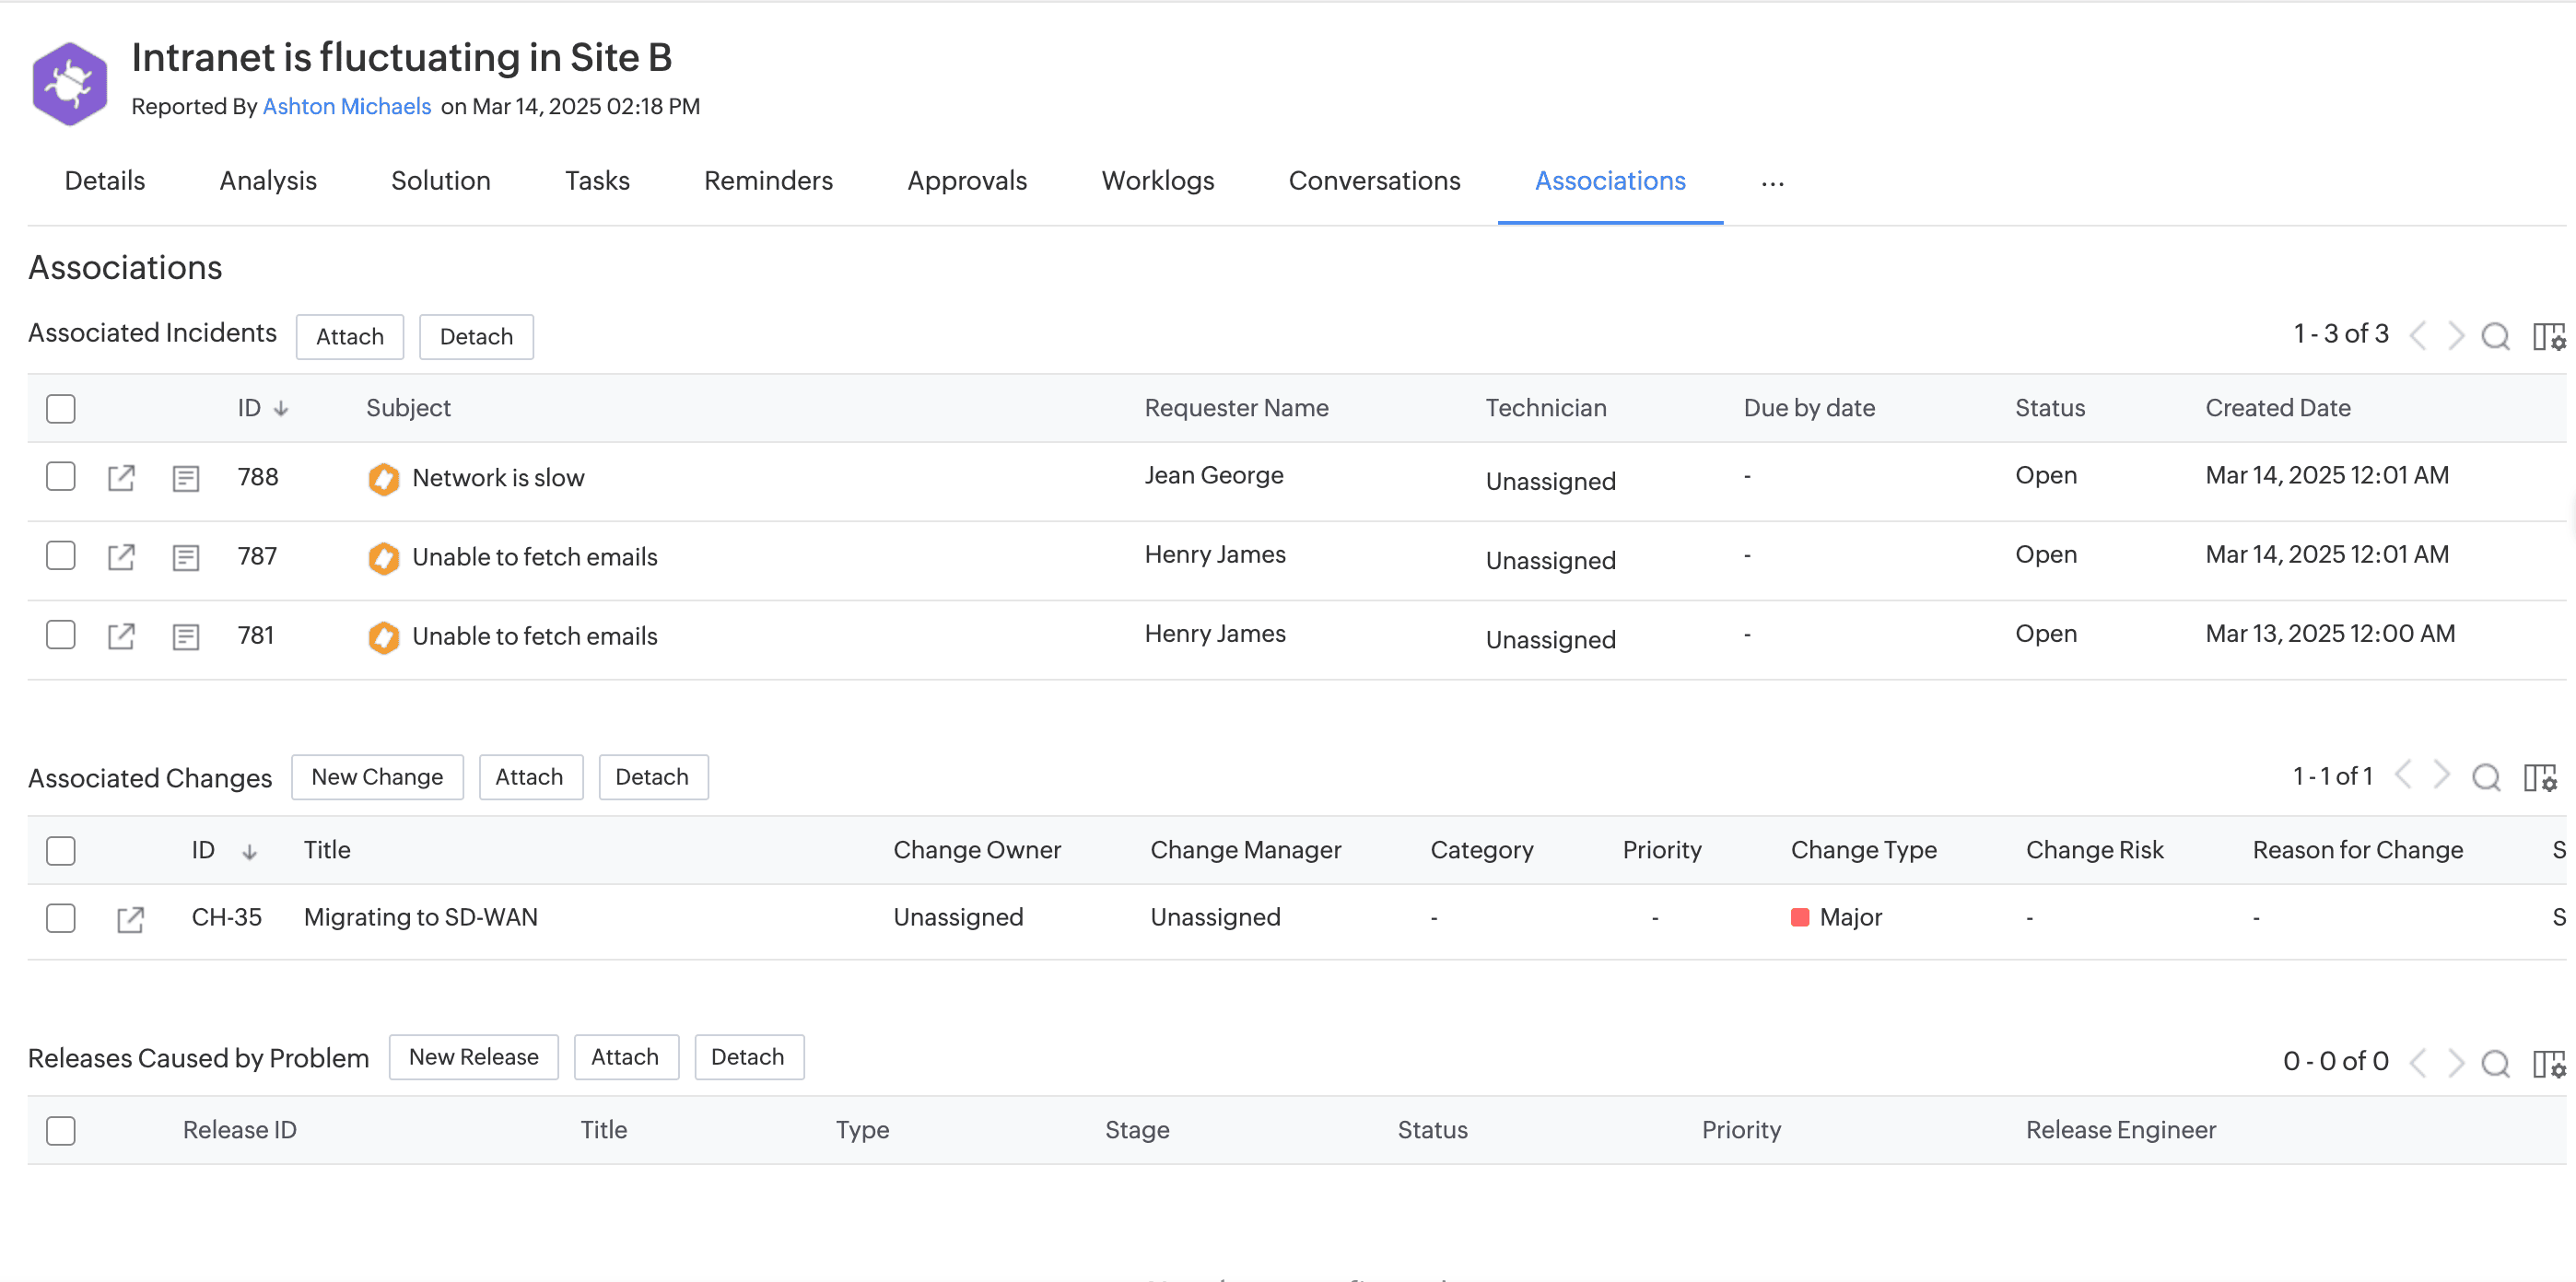Search within Releases Caused by Problem
The height and width of the screenshot is (1282, 2576).
2495,1063
